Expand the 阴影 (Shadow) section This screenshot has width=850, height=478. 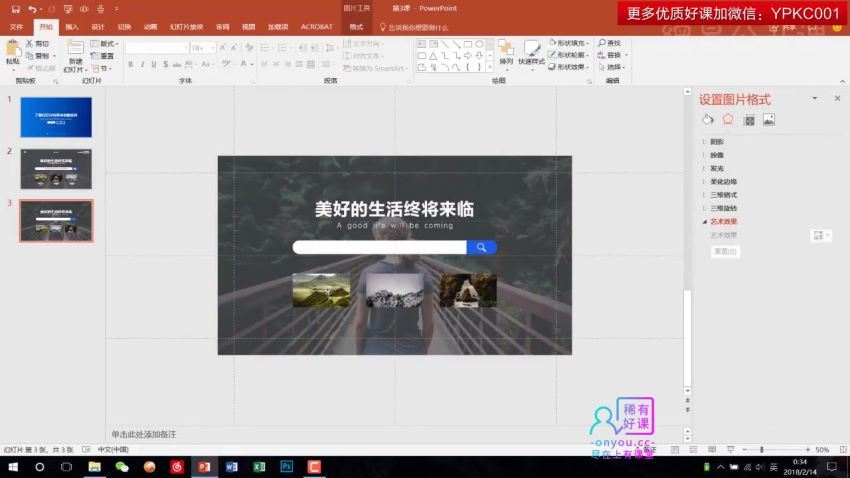(x=717, y=142)
